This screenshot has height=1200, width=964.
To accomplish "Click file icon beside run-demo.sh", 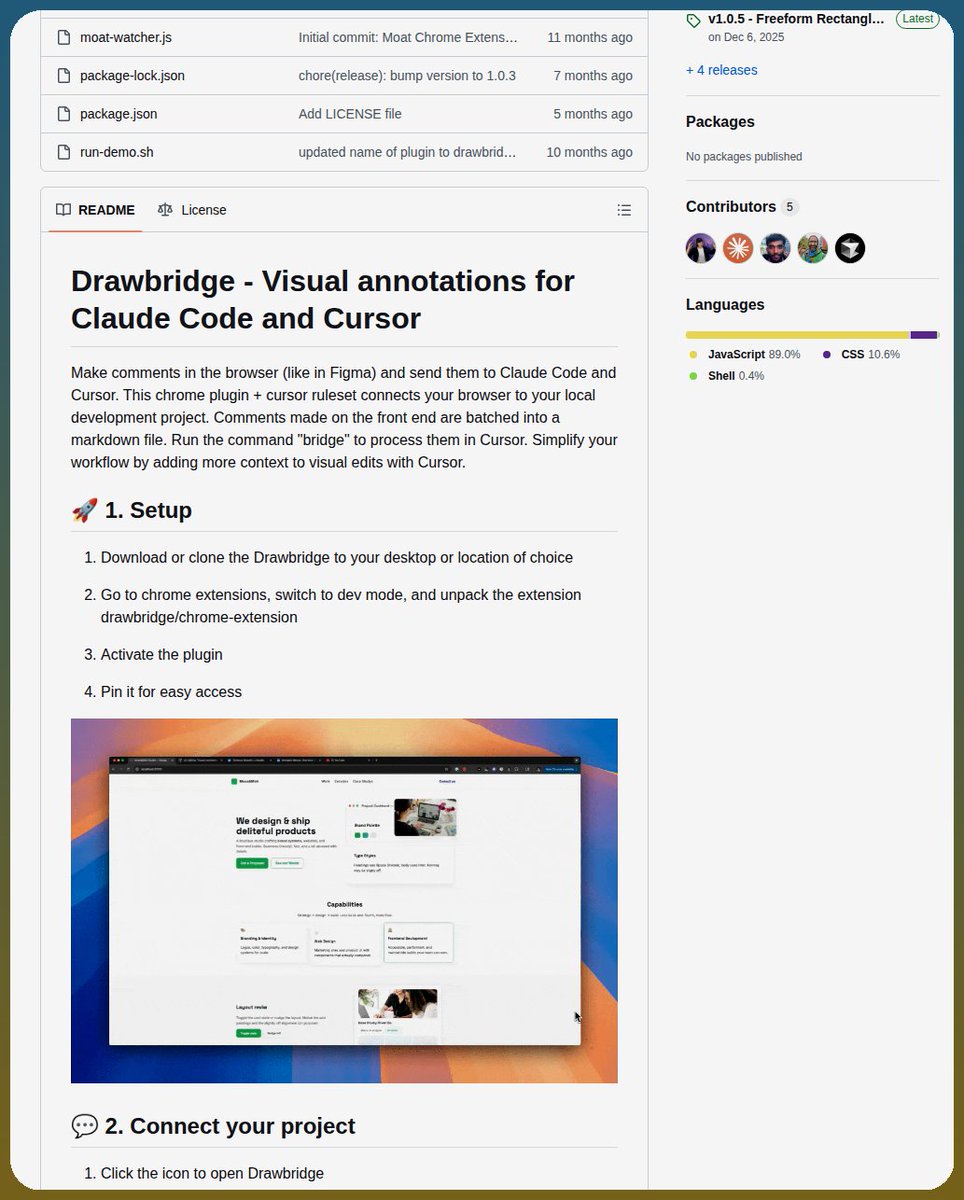I will coord(63,152).
